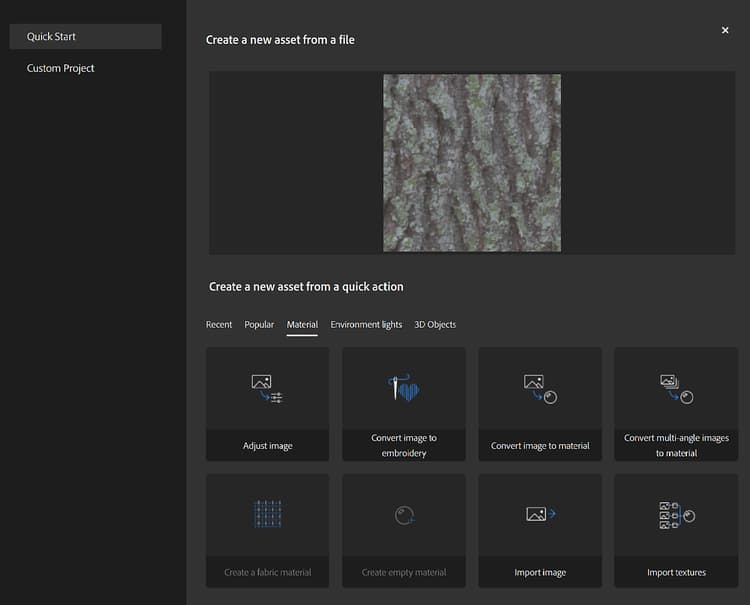750x605 pixels.
Task: Select Quick Start in the sidebar
Action: coord(86,36)
